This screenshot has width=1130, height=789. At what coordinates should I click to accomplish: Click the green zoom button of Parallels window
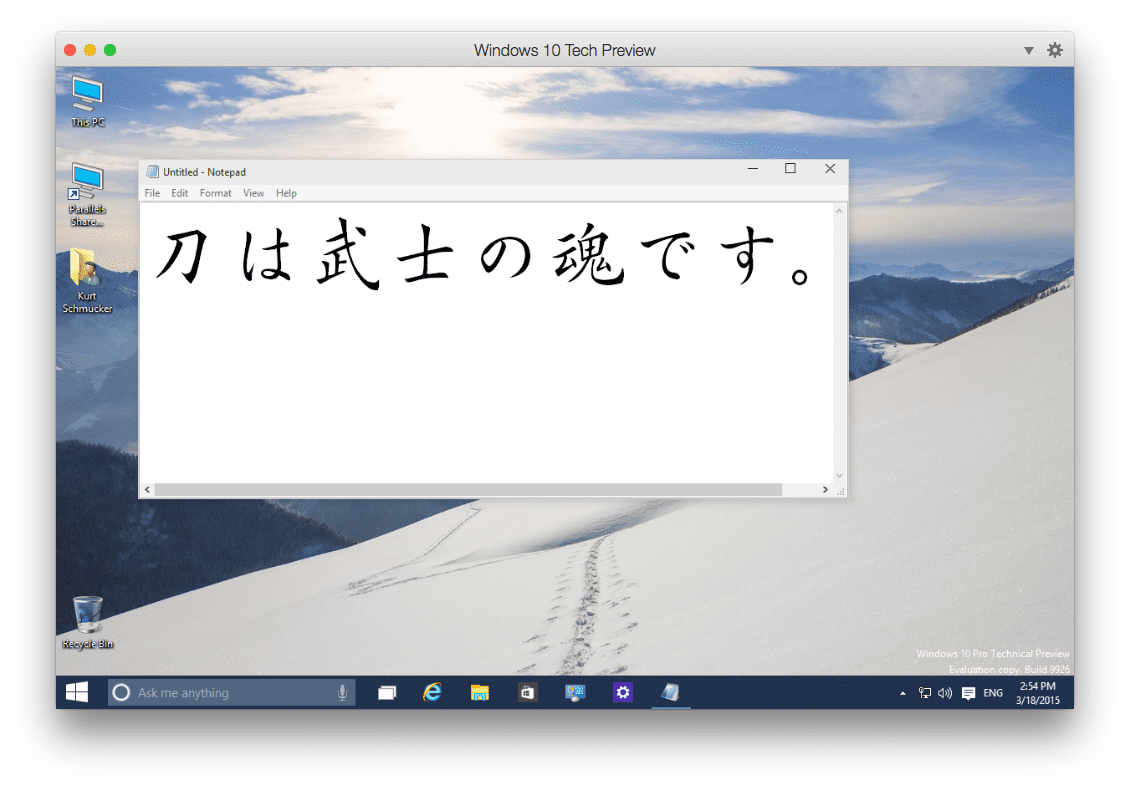pyautogui.click(x=110, y=50)
